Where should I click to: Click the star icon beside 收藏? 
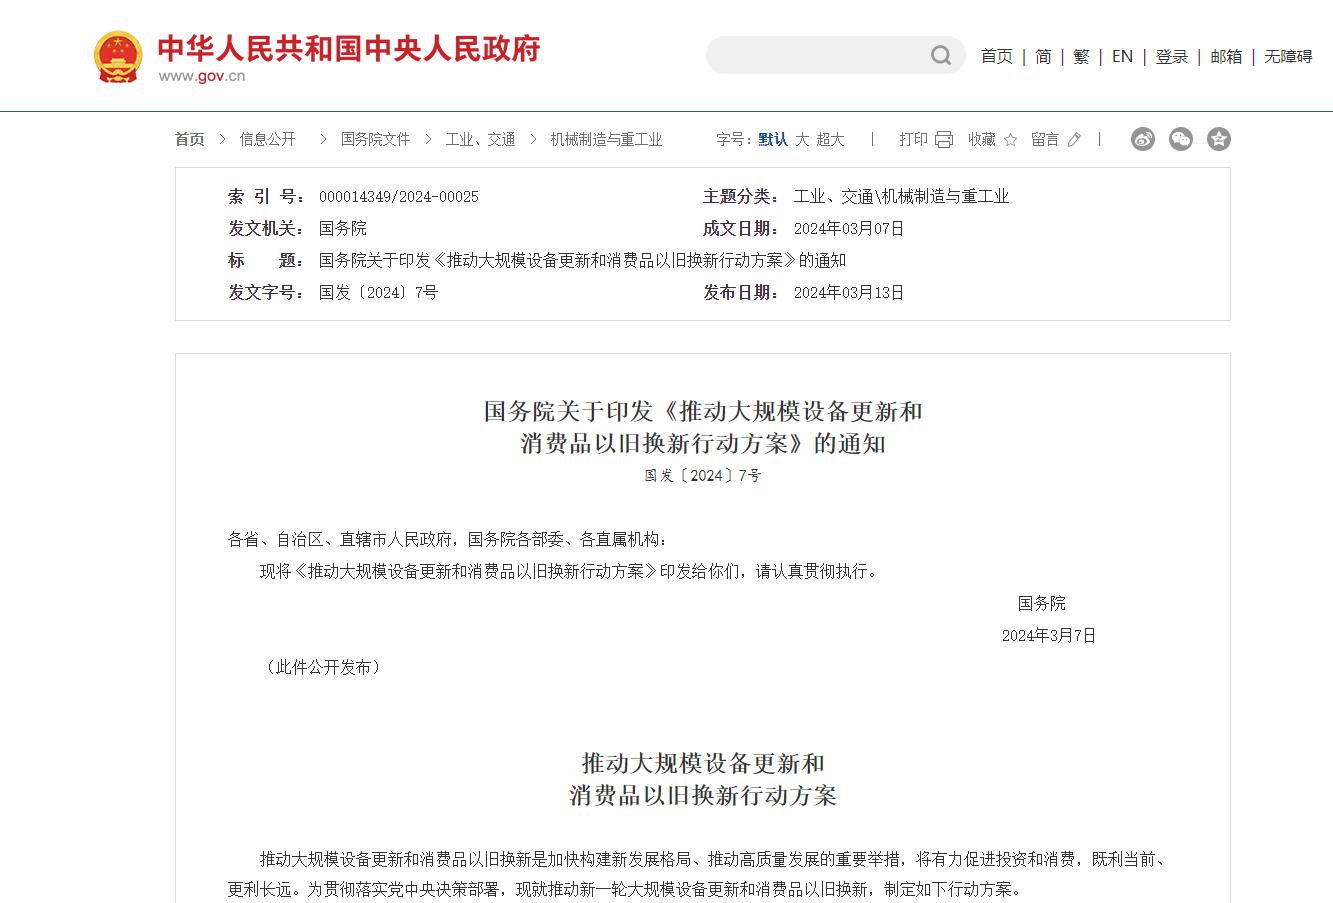[1012, 139]
